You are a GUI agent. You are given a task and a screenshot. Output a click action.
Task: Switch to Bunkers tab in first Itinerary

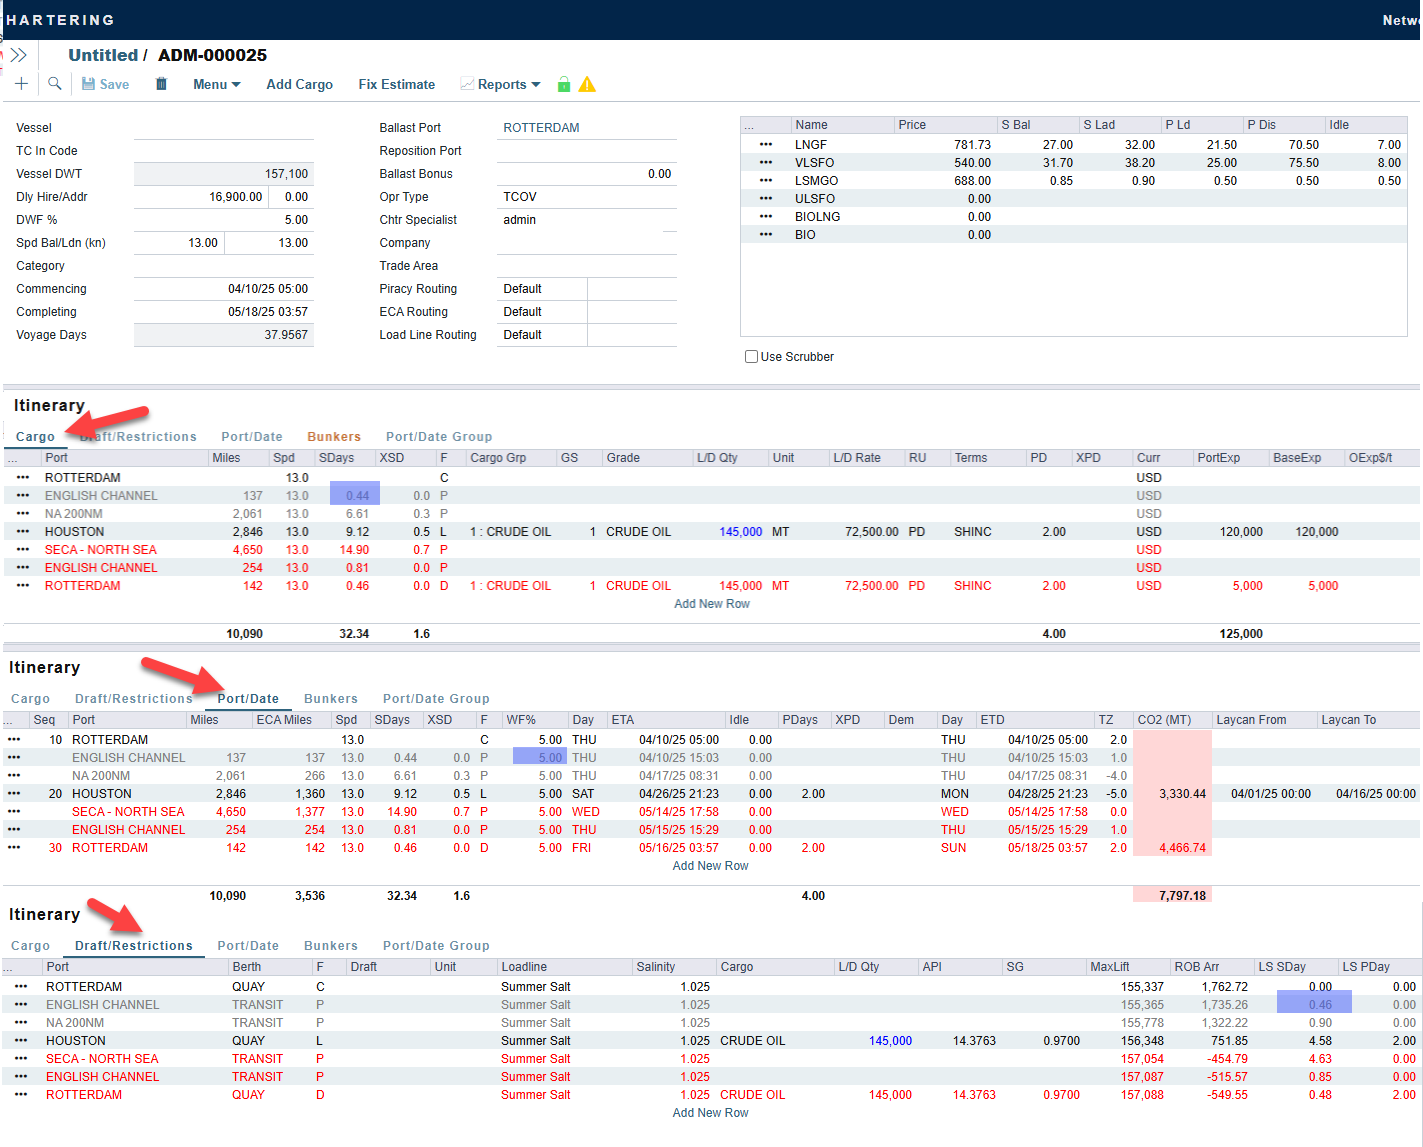(x=334, y=437)
